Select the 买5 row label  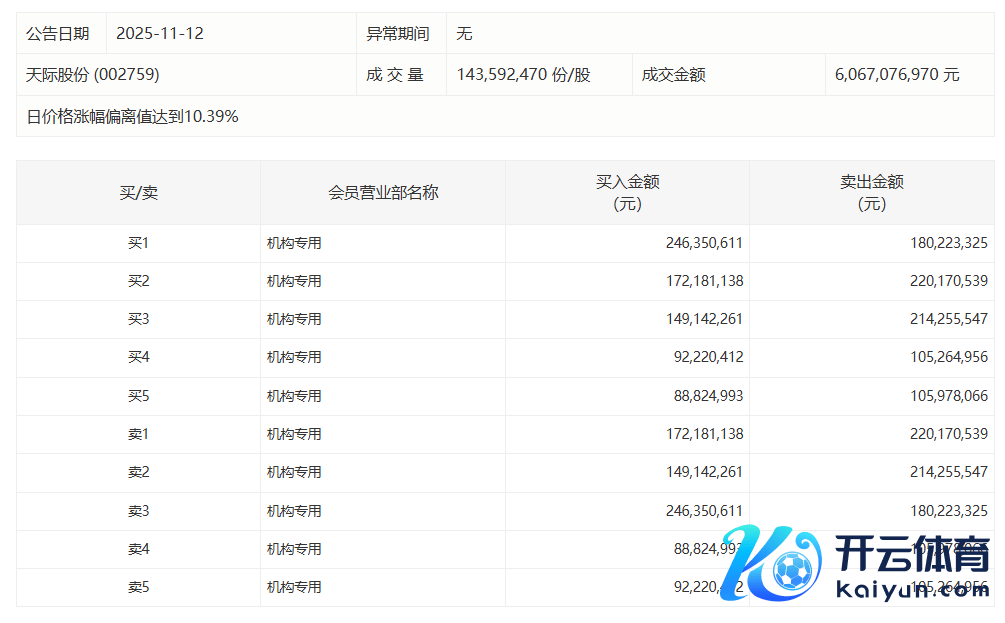click(x=138, y=396)
